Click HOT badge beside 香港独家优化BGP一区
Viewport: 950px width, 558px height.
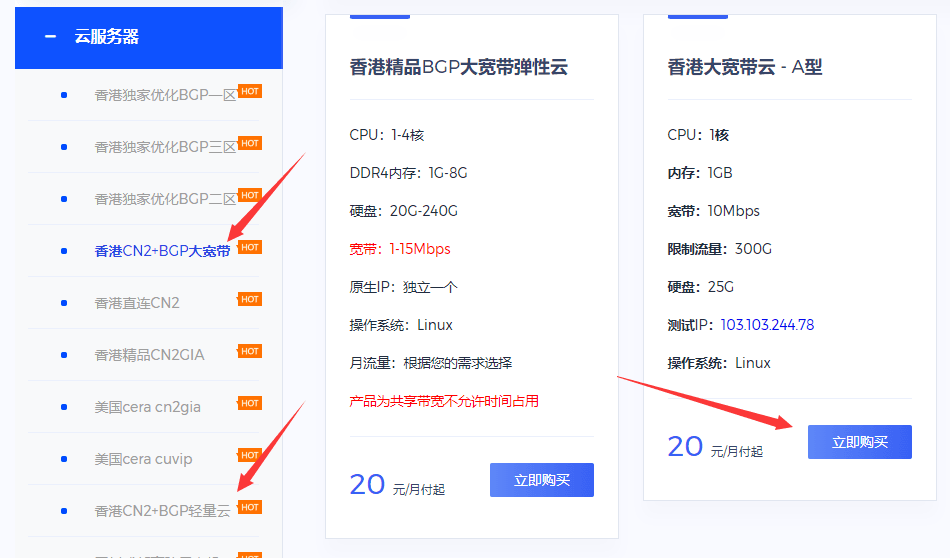pyautogui.click(x=250, y=91)
